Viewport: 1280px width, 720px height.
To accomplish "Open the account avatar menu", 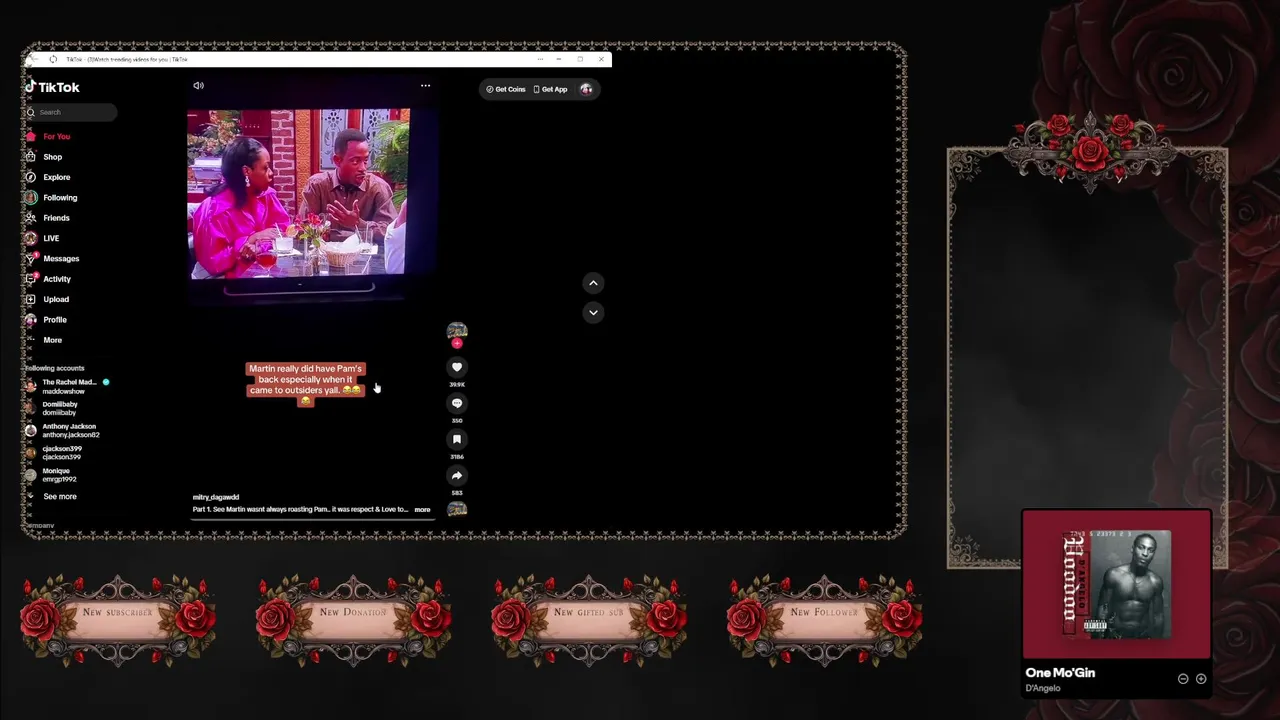I will point(586,89).
